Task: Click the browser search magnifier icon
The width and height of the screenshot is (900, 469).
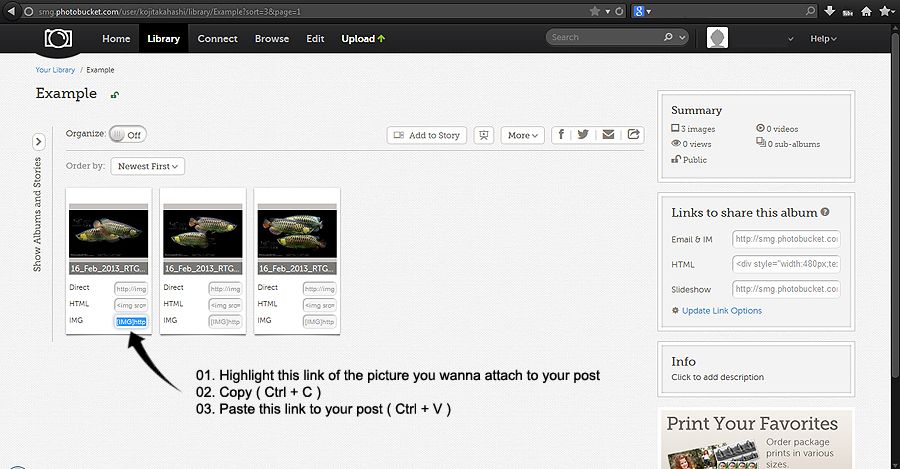Action: tap(810, 11)
